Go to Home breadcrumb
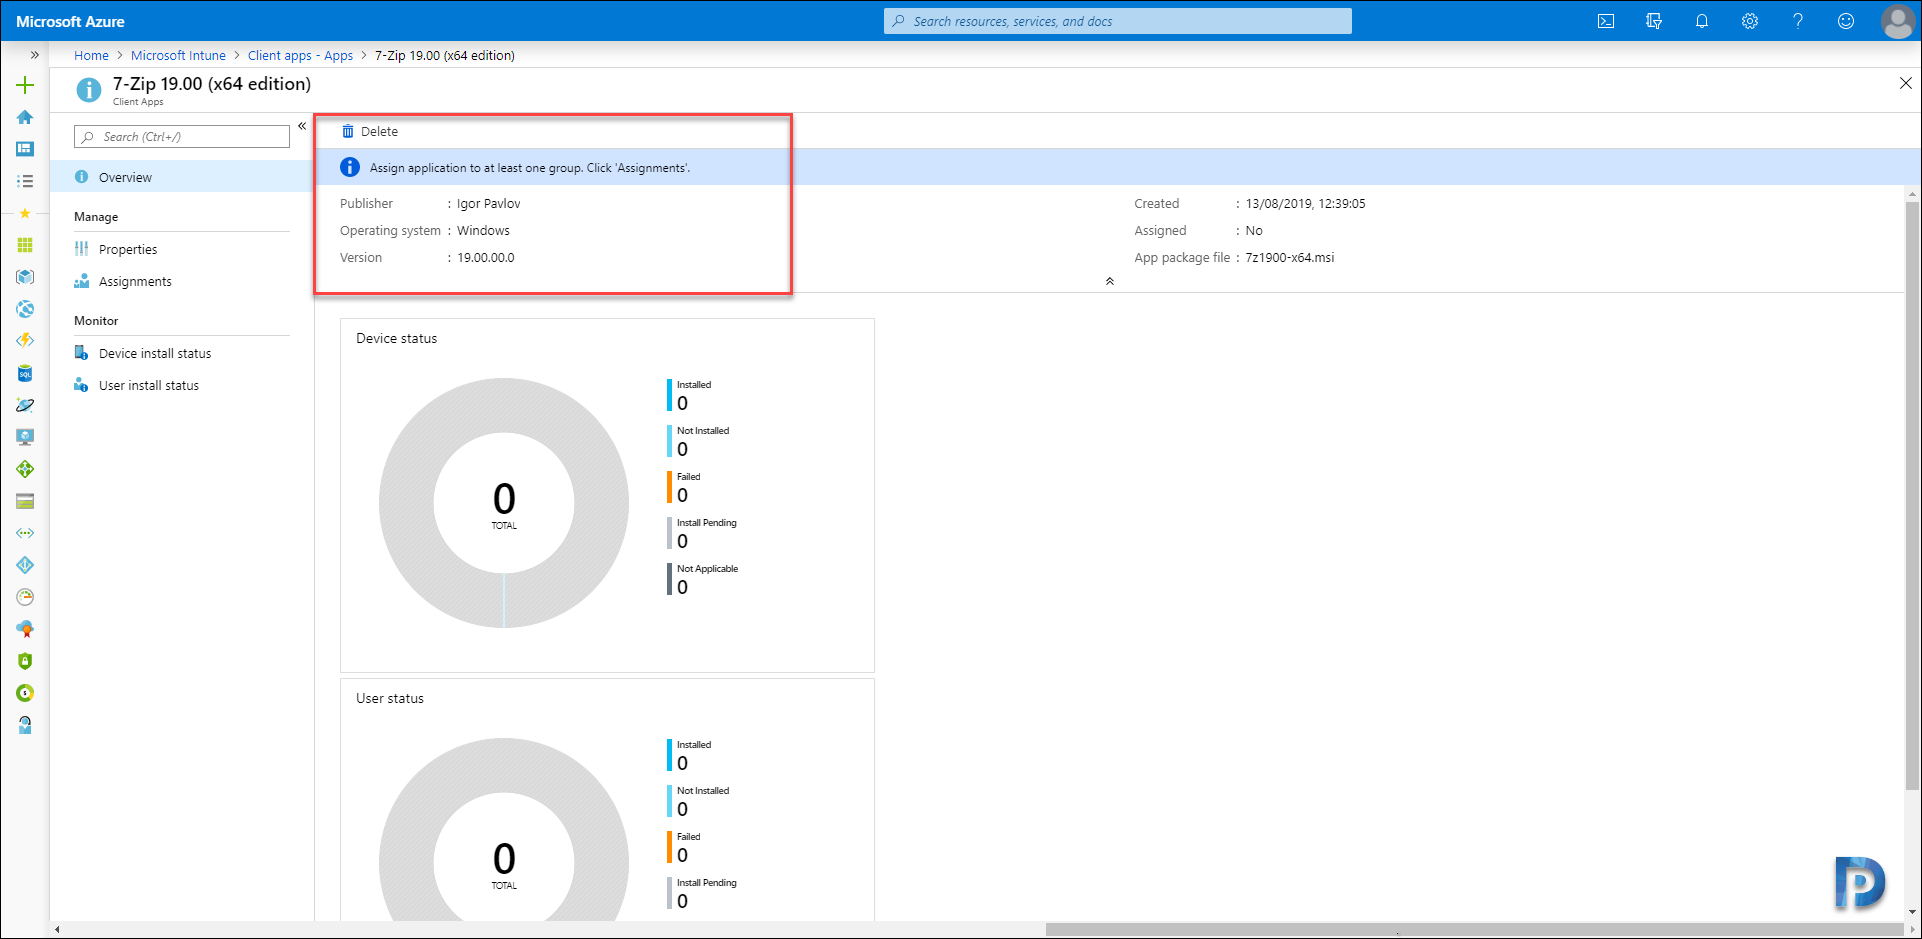 [x=91, y=55]
